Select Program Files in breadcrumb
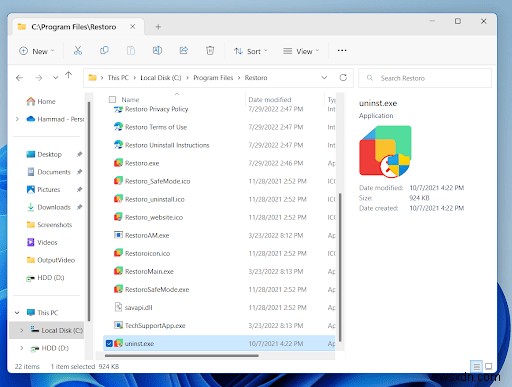The height and width of the screenshot is (387, 512). [213, 78]
